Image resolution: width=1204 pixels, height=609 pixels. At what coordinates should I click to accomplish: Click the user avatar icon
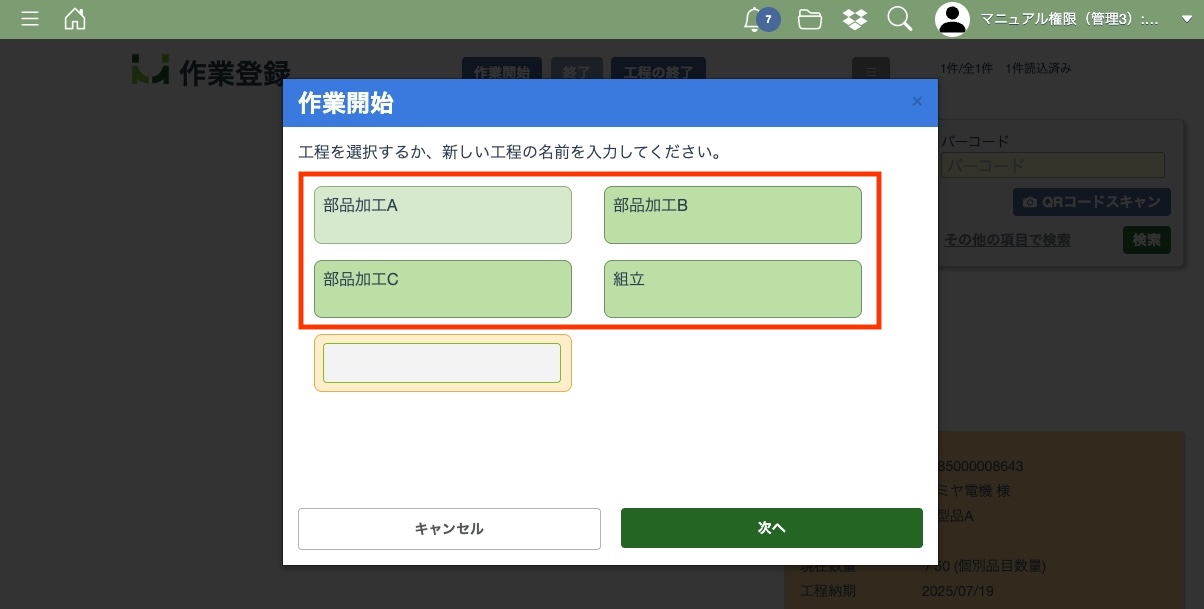click(953, 19)
